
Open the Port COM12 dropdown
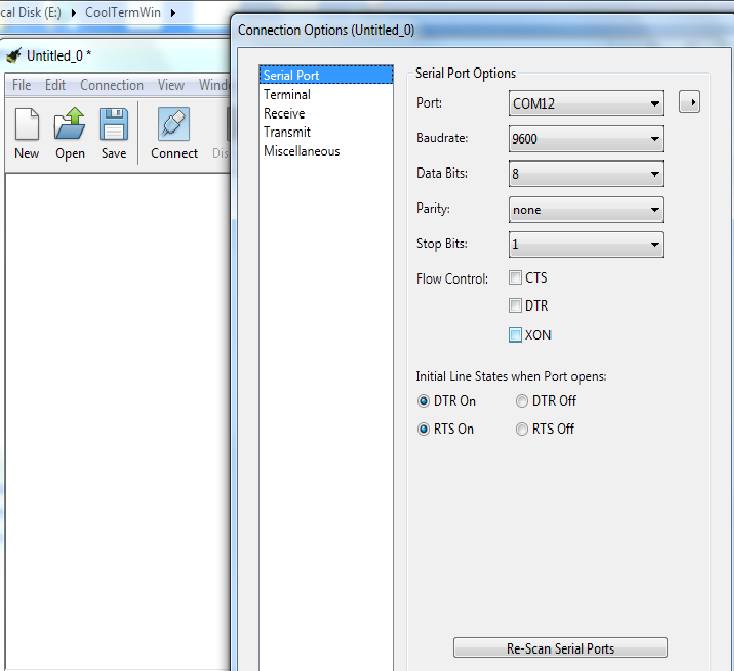pos(586,103)
